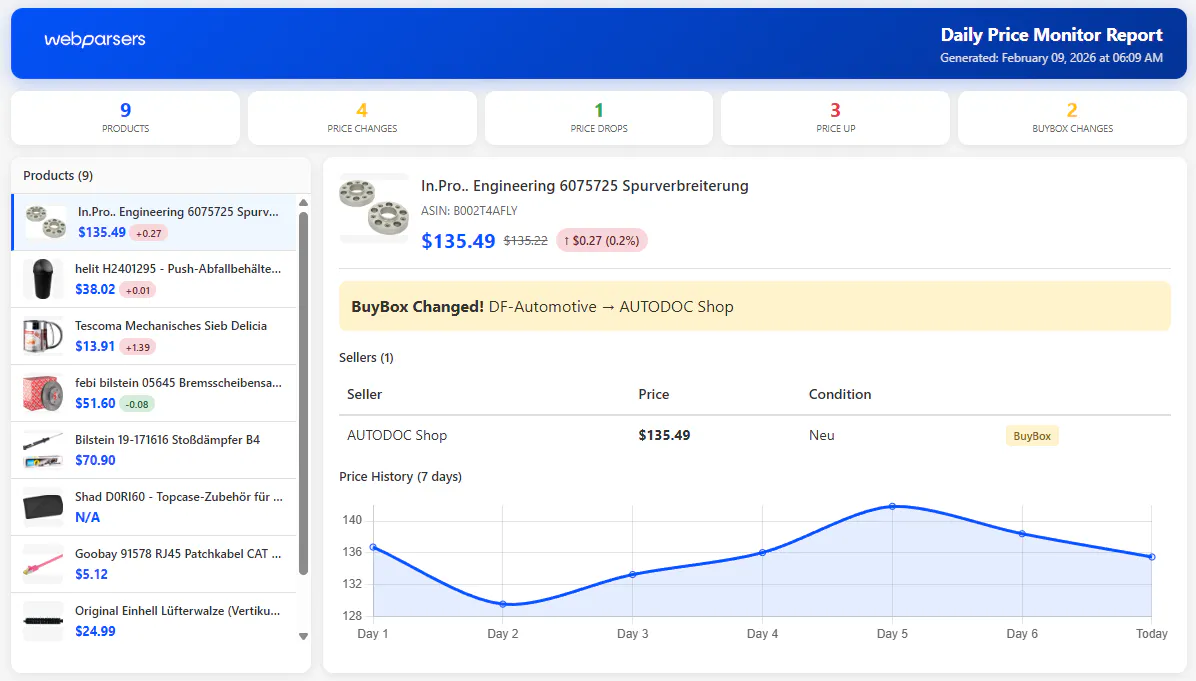Click the ASIN: B002T4AFLY text
The height and width of the screenshot is (681, 1196).
tap(469, 210)
